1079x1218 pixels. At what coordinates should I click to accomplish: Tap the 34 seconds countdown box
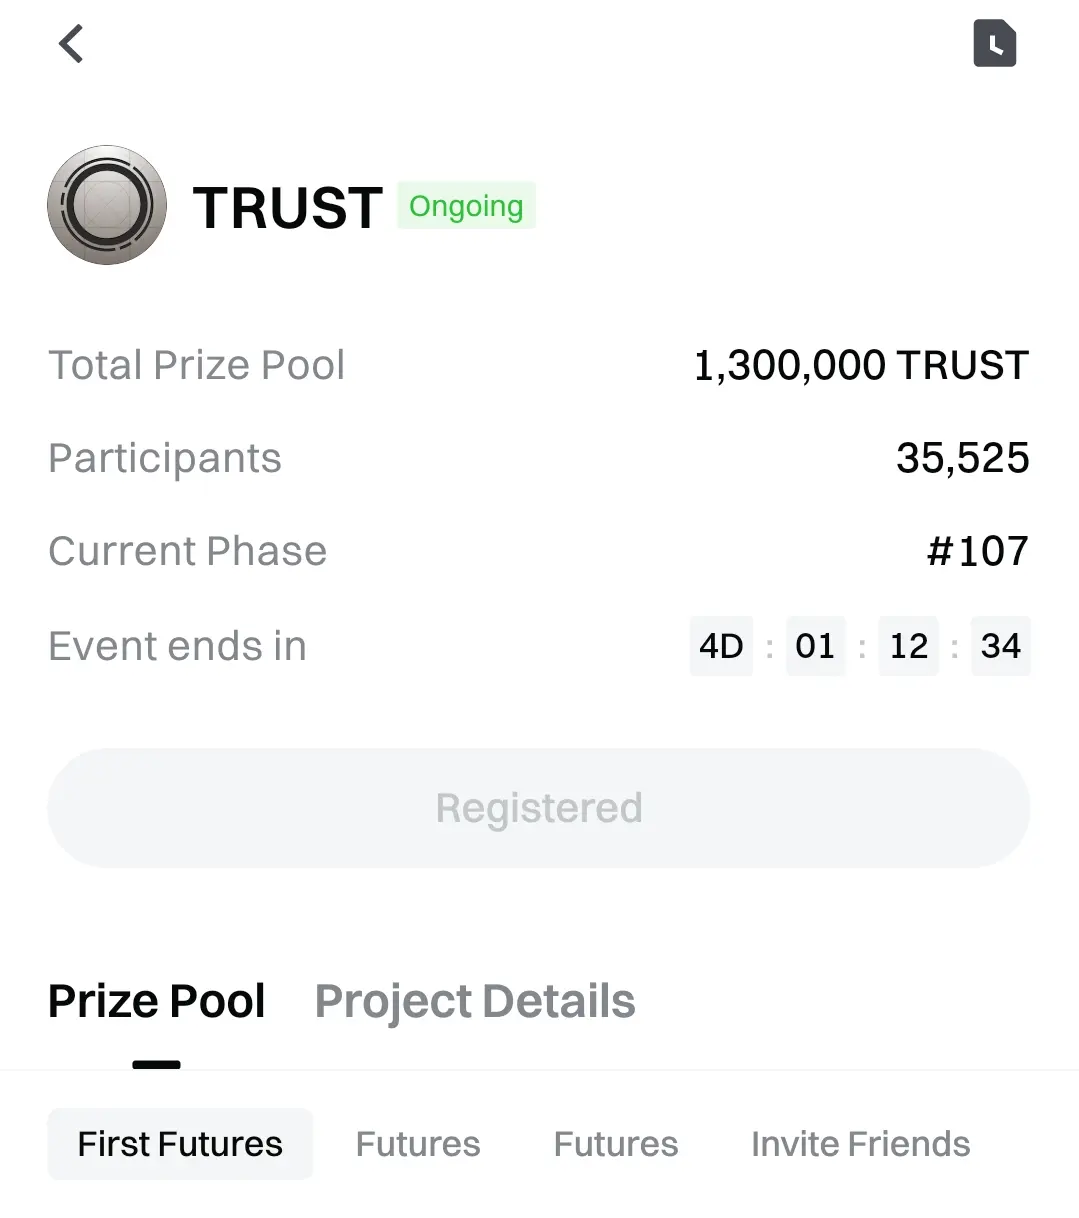click(x=1000, y=646)
